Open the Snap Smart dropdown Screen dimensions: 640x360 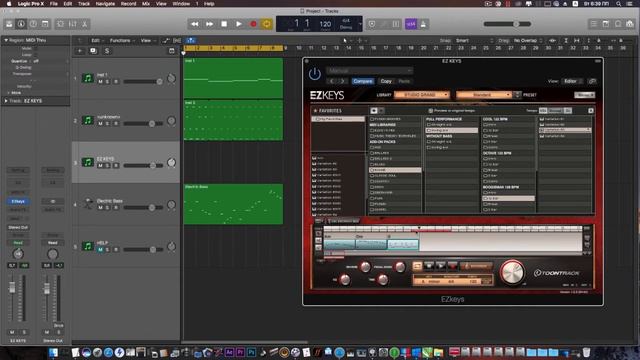tap(475, 40)
